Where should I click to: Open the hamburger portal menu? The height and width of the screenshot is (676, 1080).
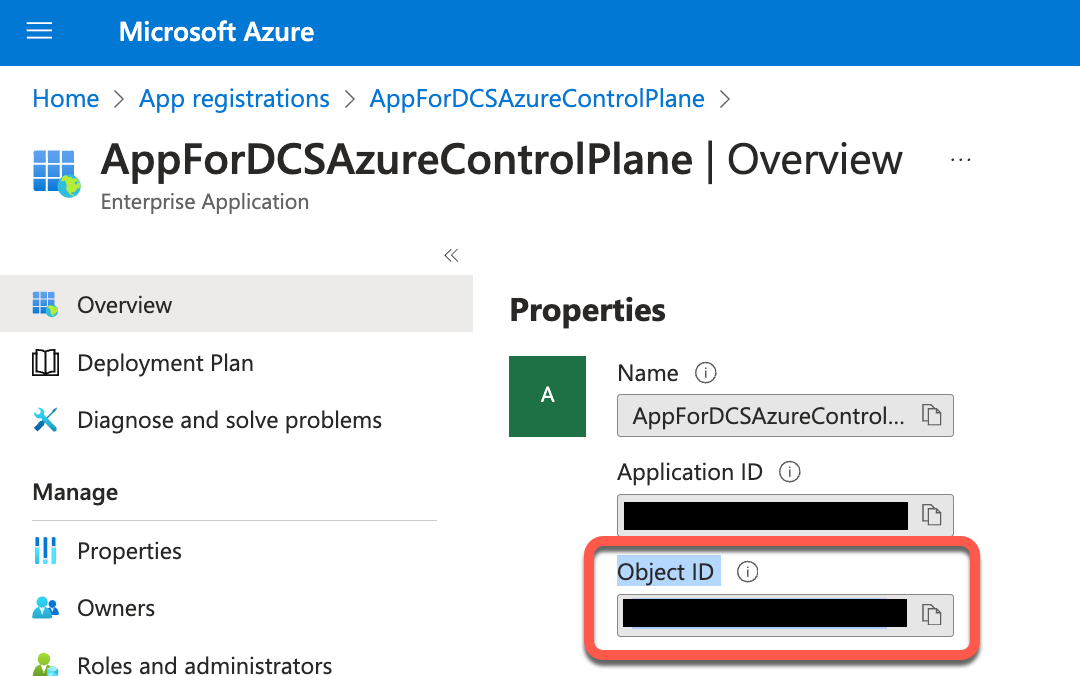[x=39, y=32]
